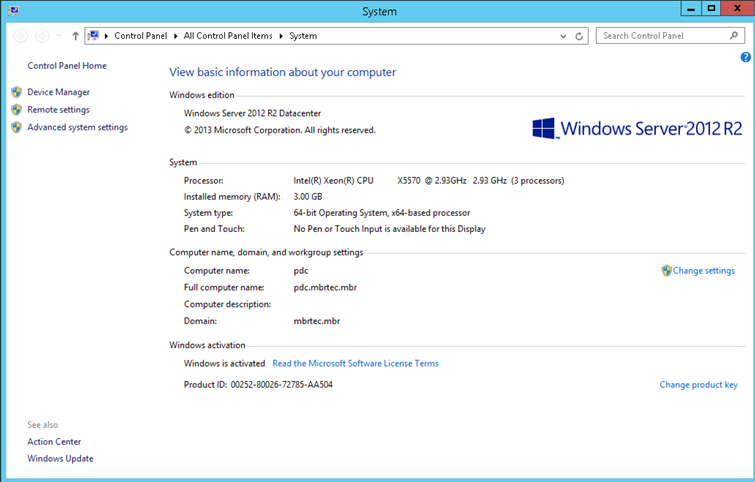Expand the arrow after Control Panel breadcrumb
755x482 pixels.
(175, 36)
